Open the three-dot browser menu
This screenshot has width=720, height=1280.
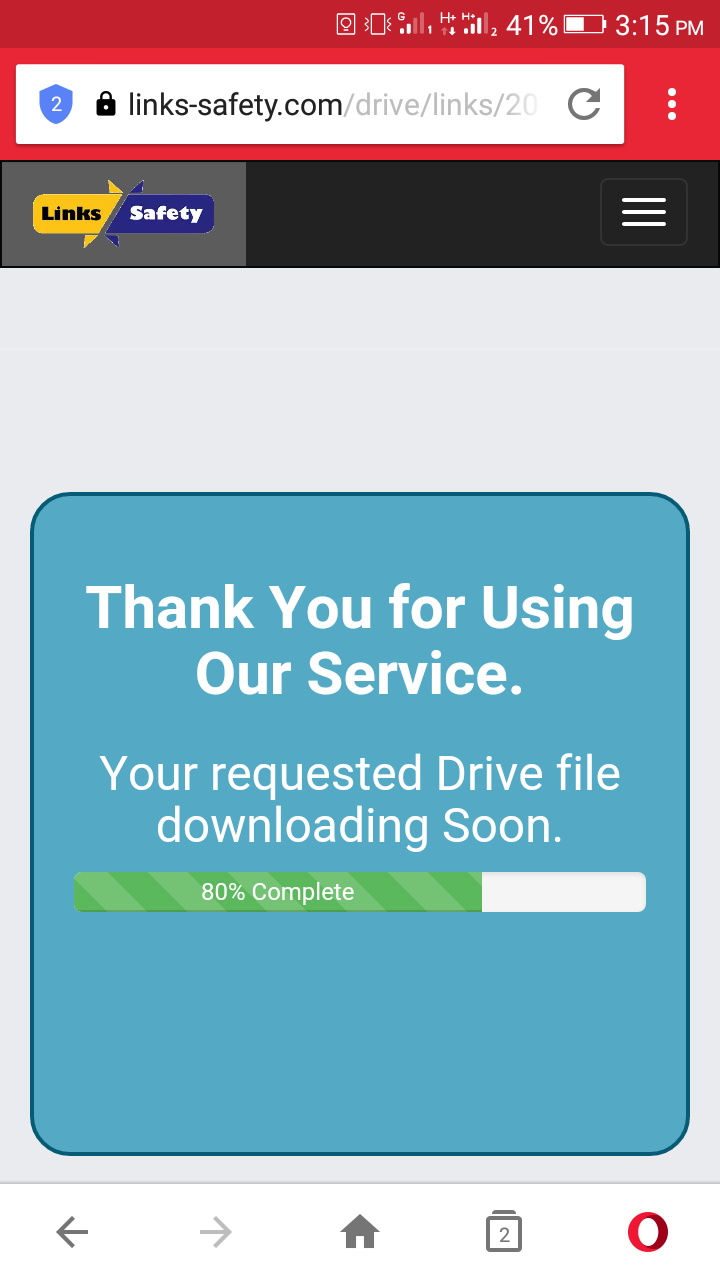coord(672,104)
